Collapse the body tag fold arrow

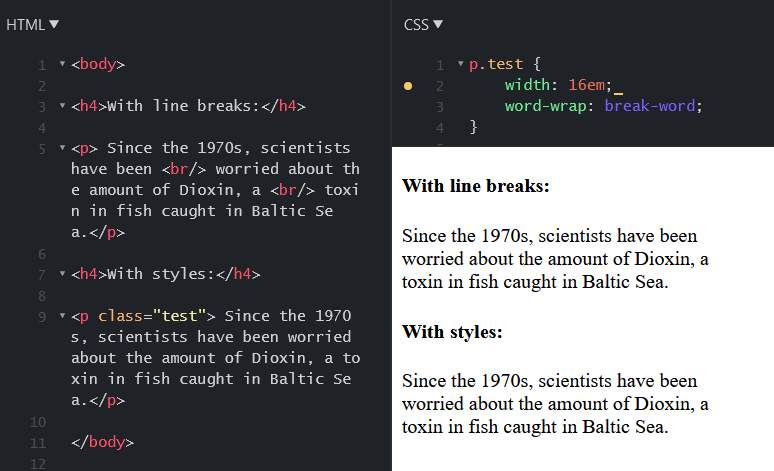[62, 64]
